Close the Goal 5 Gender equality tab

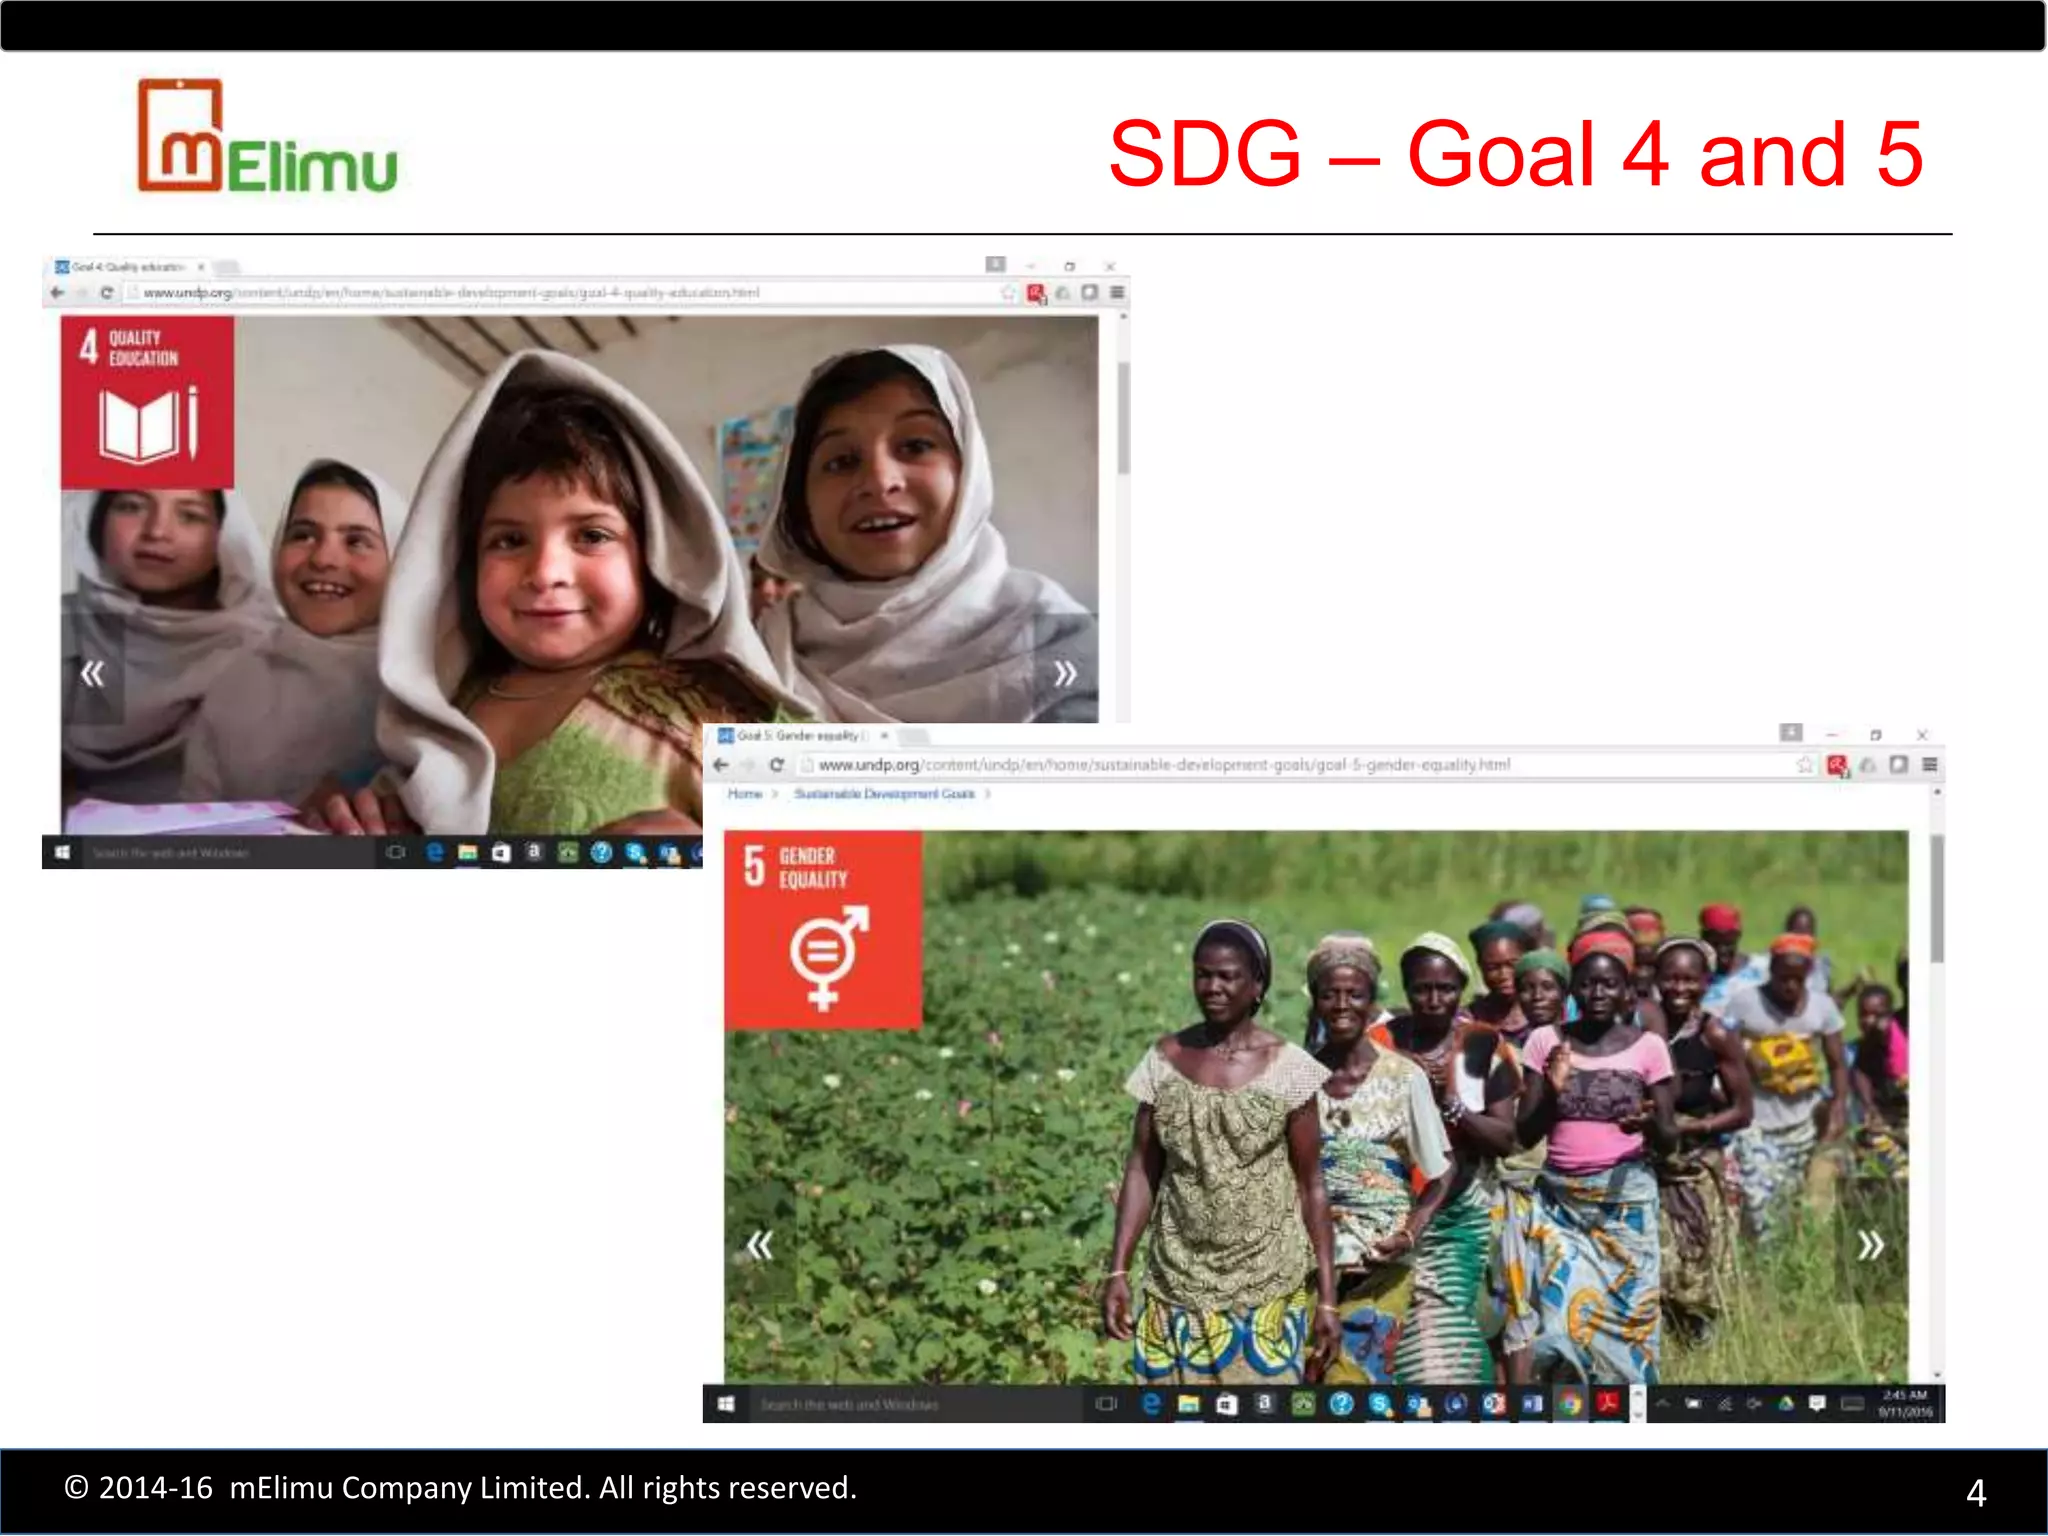884,735
